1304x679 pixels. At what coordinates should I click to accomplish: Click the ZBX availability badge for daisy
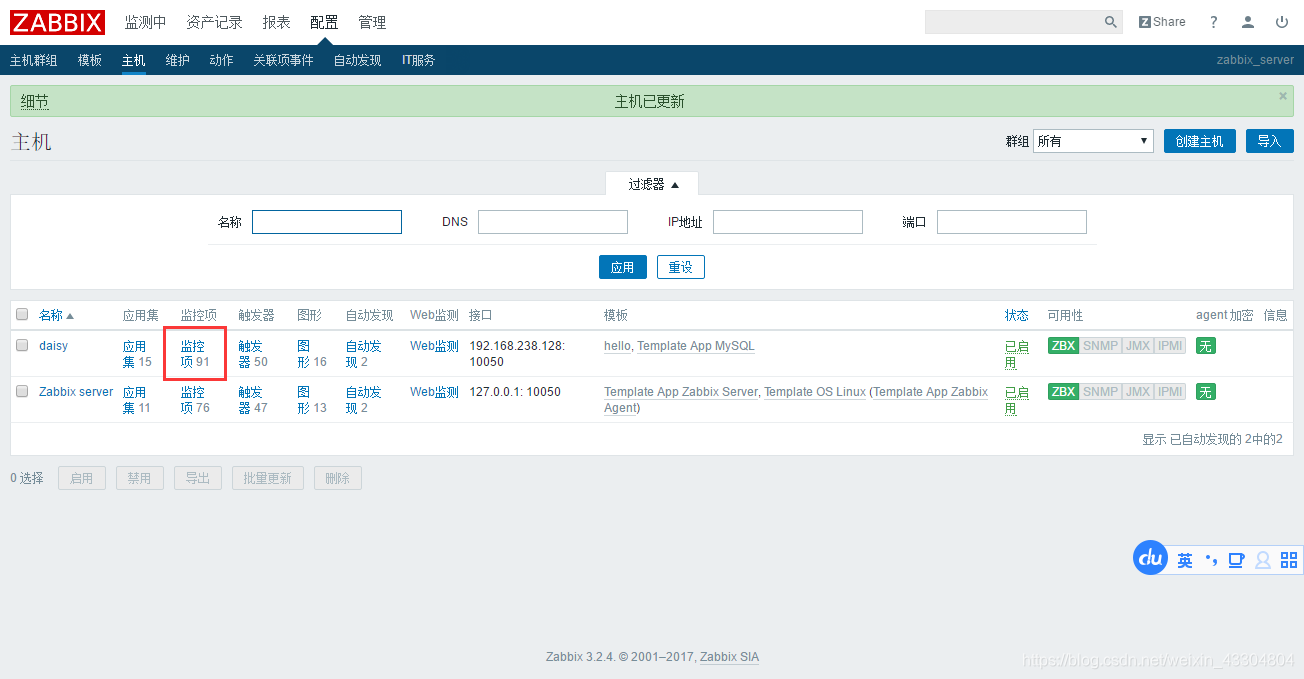pos(1063,346)
